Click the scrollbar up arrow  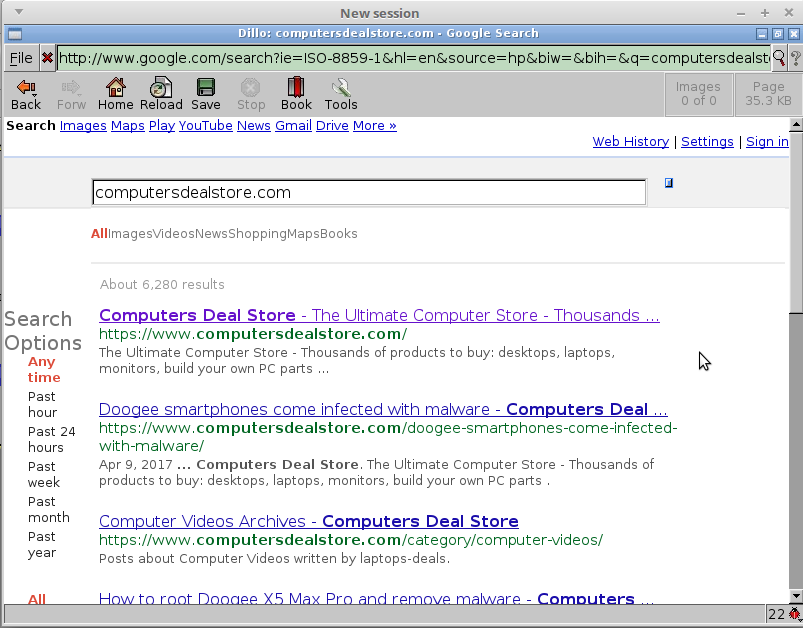pyautogui.click(x=796, y=124)
